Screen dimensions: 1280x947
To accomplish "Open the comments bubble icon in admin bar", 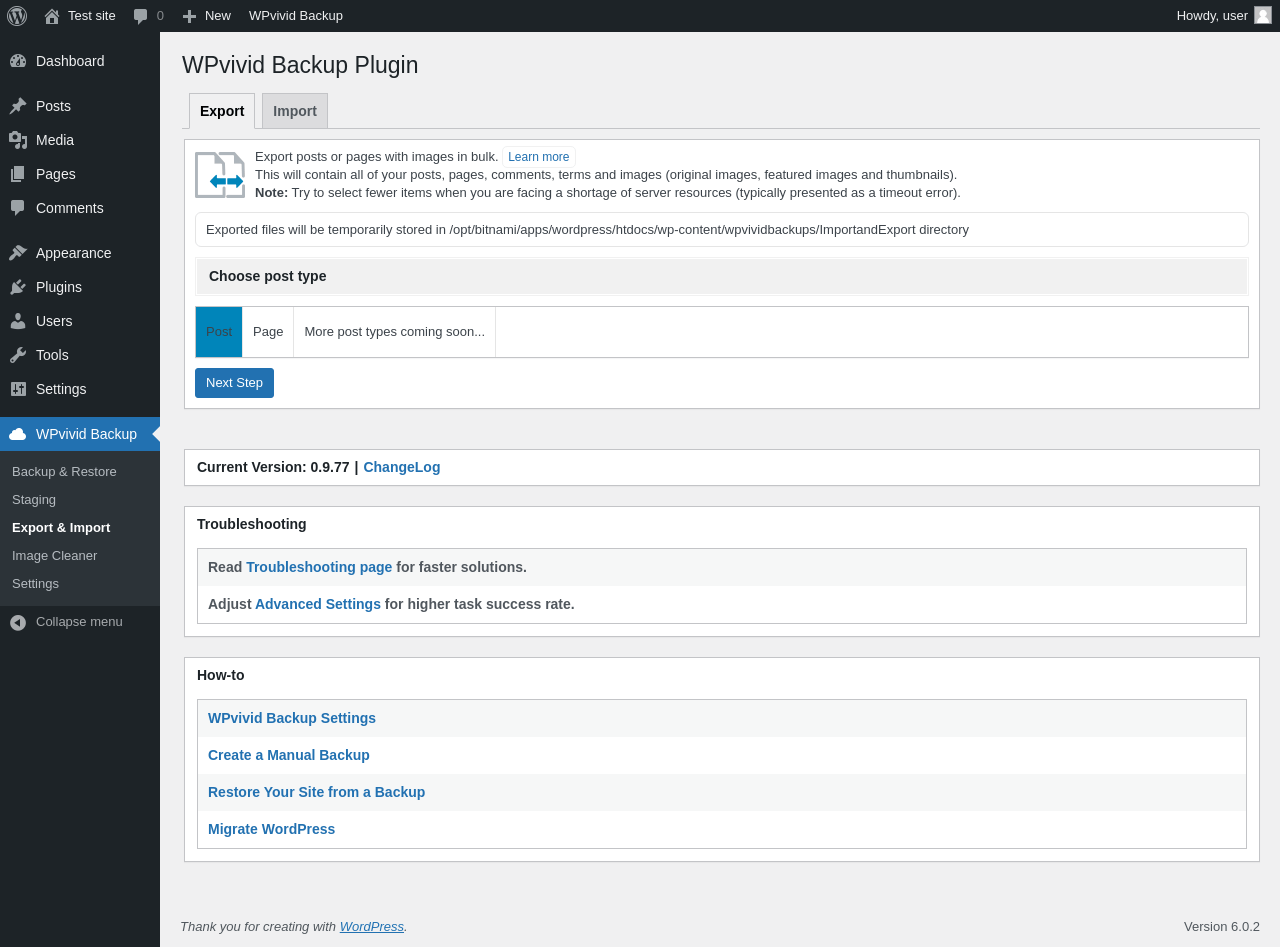I will pos(141,16).
